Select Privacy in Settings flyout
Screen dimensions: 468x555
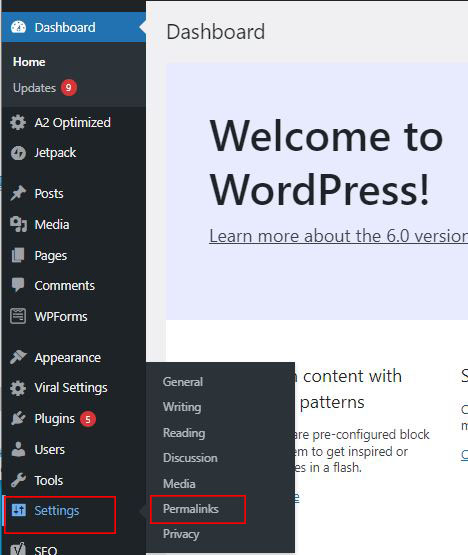[181, 534]
